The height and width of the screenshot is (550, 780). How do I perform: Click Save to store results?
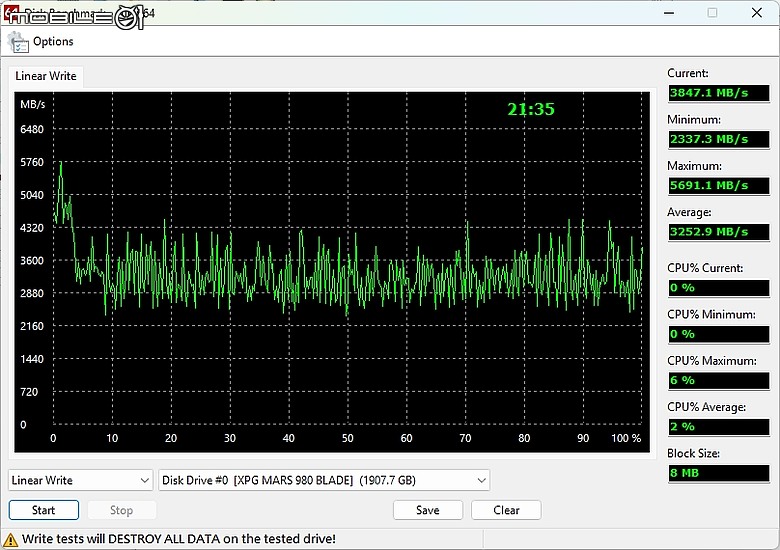(428, 510)
